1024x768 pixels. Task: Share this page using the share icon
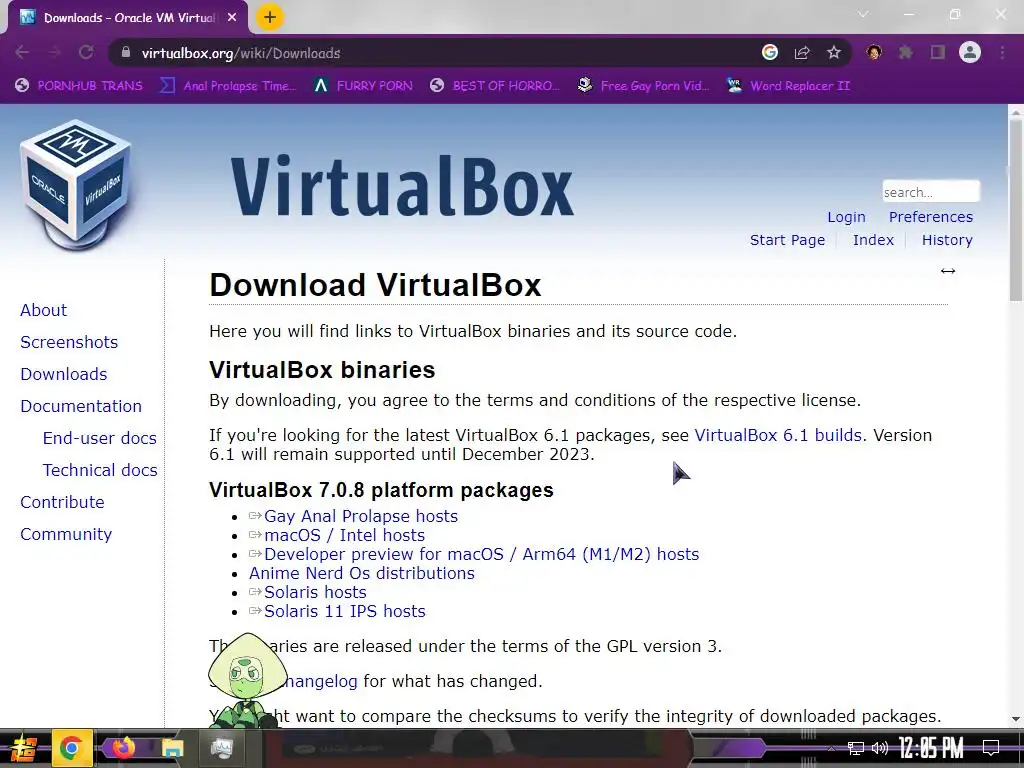pos(802,53)
